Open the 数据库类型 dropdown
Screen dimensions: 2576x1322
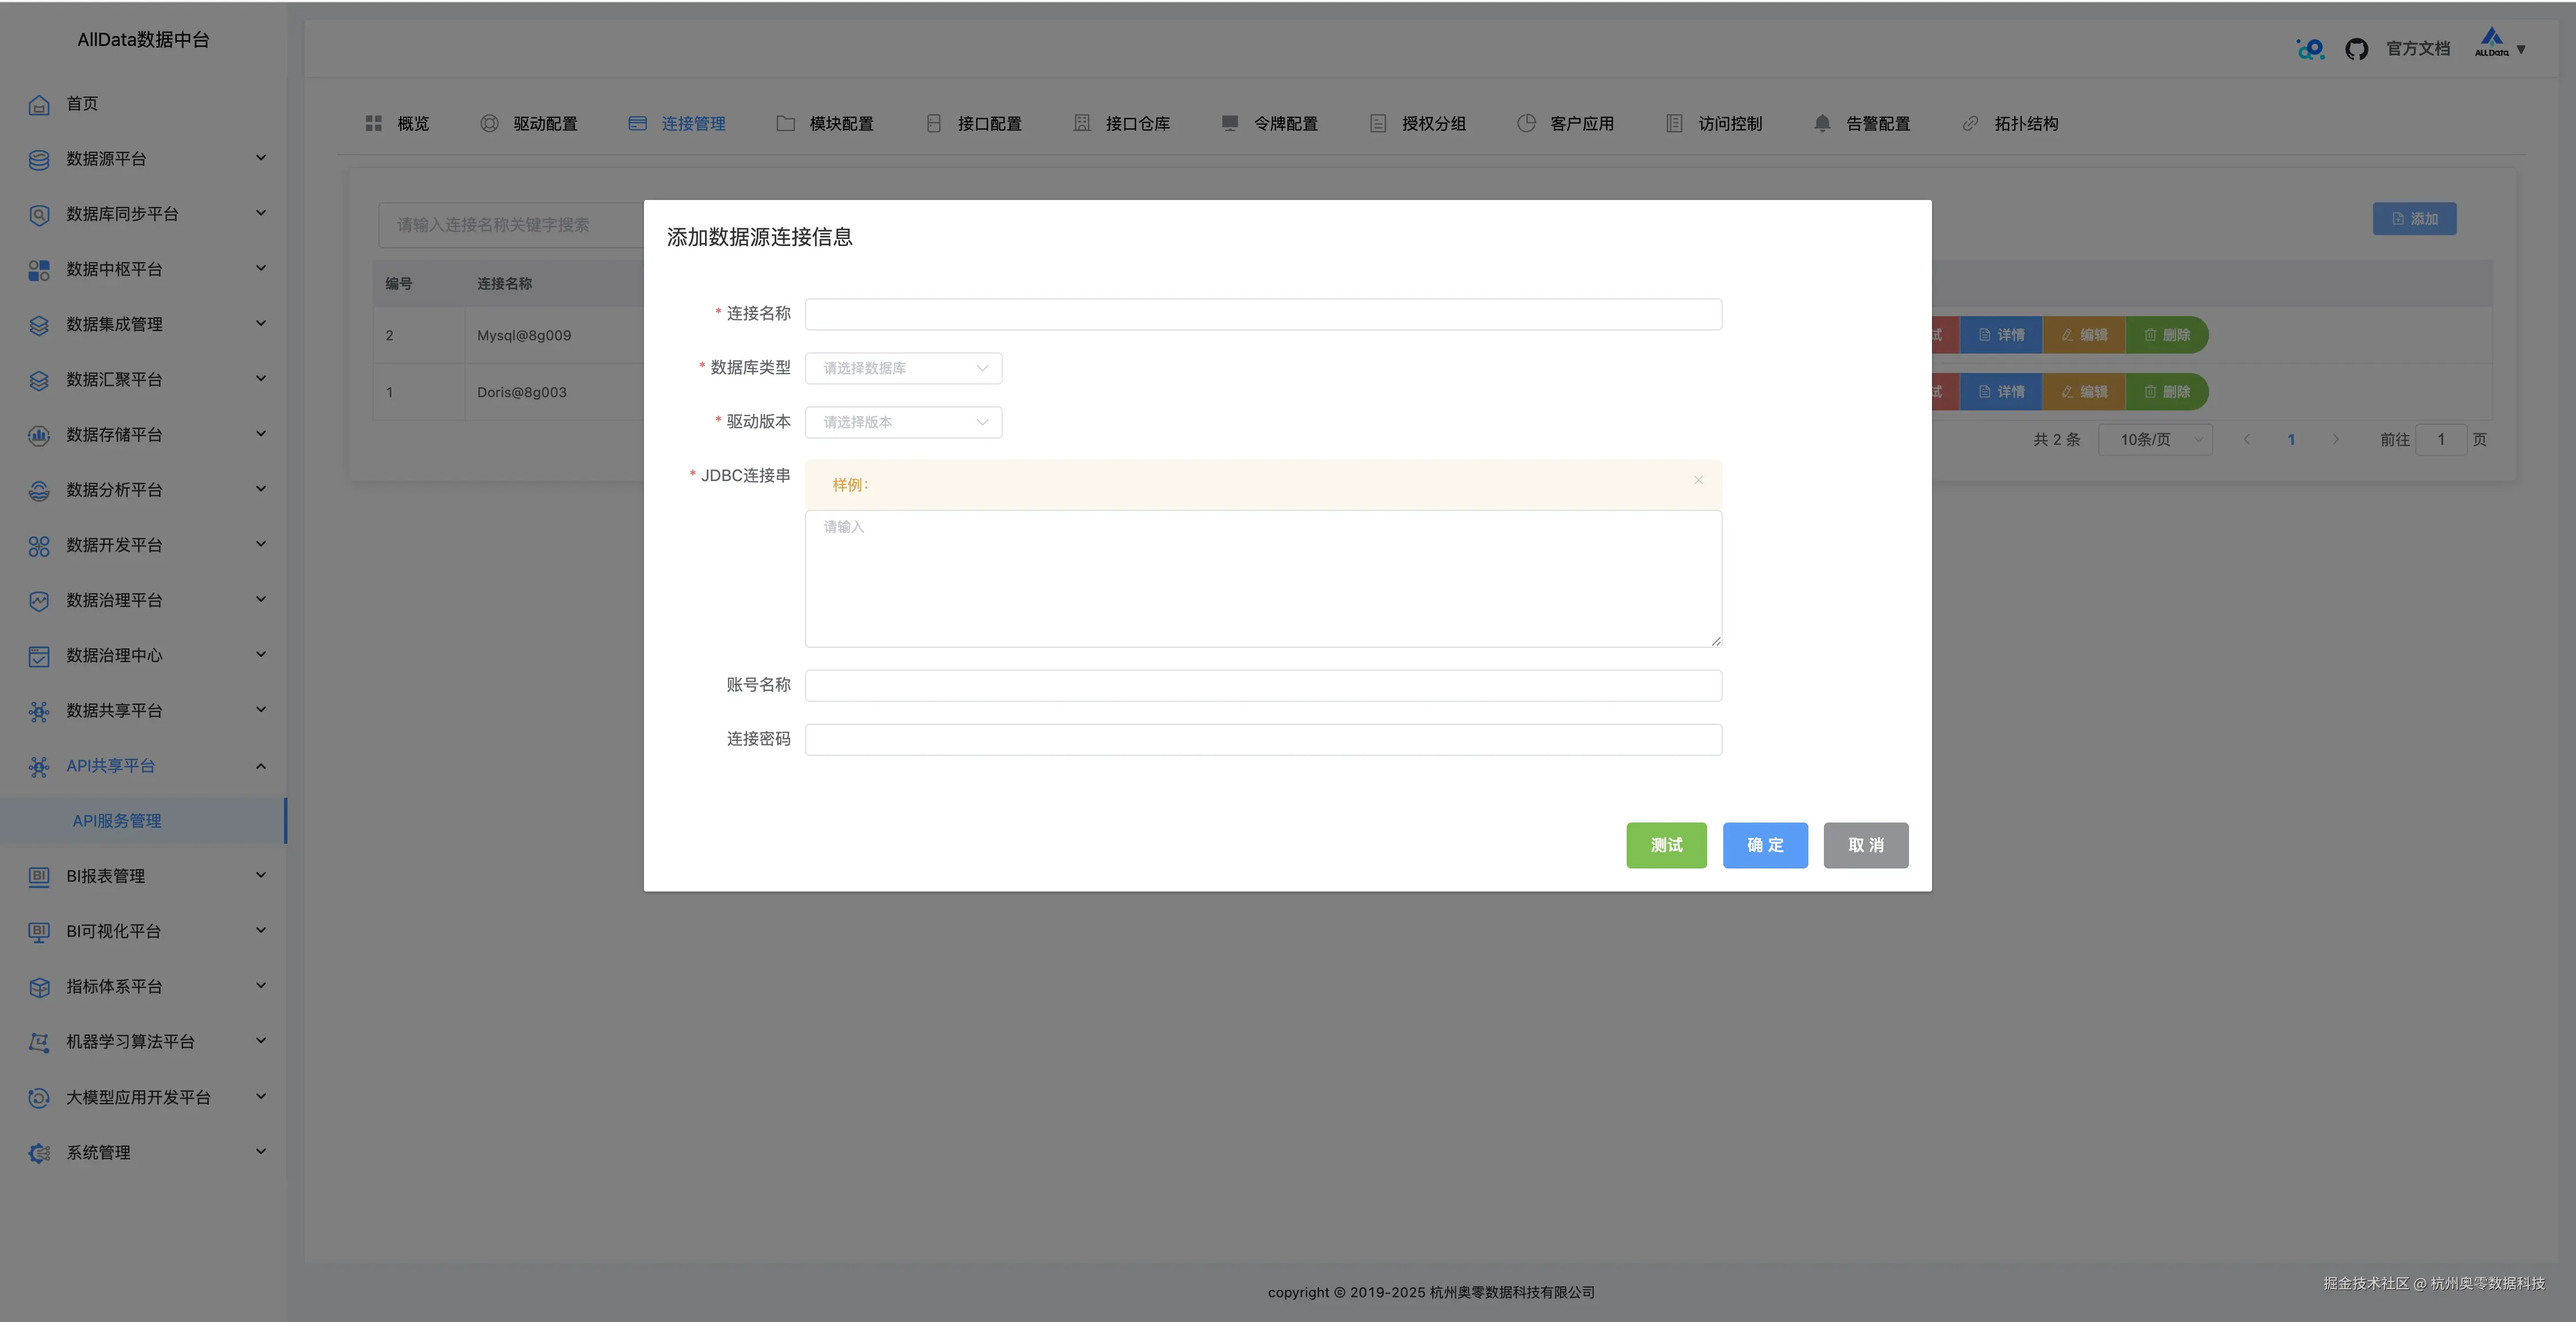point(903,368)
